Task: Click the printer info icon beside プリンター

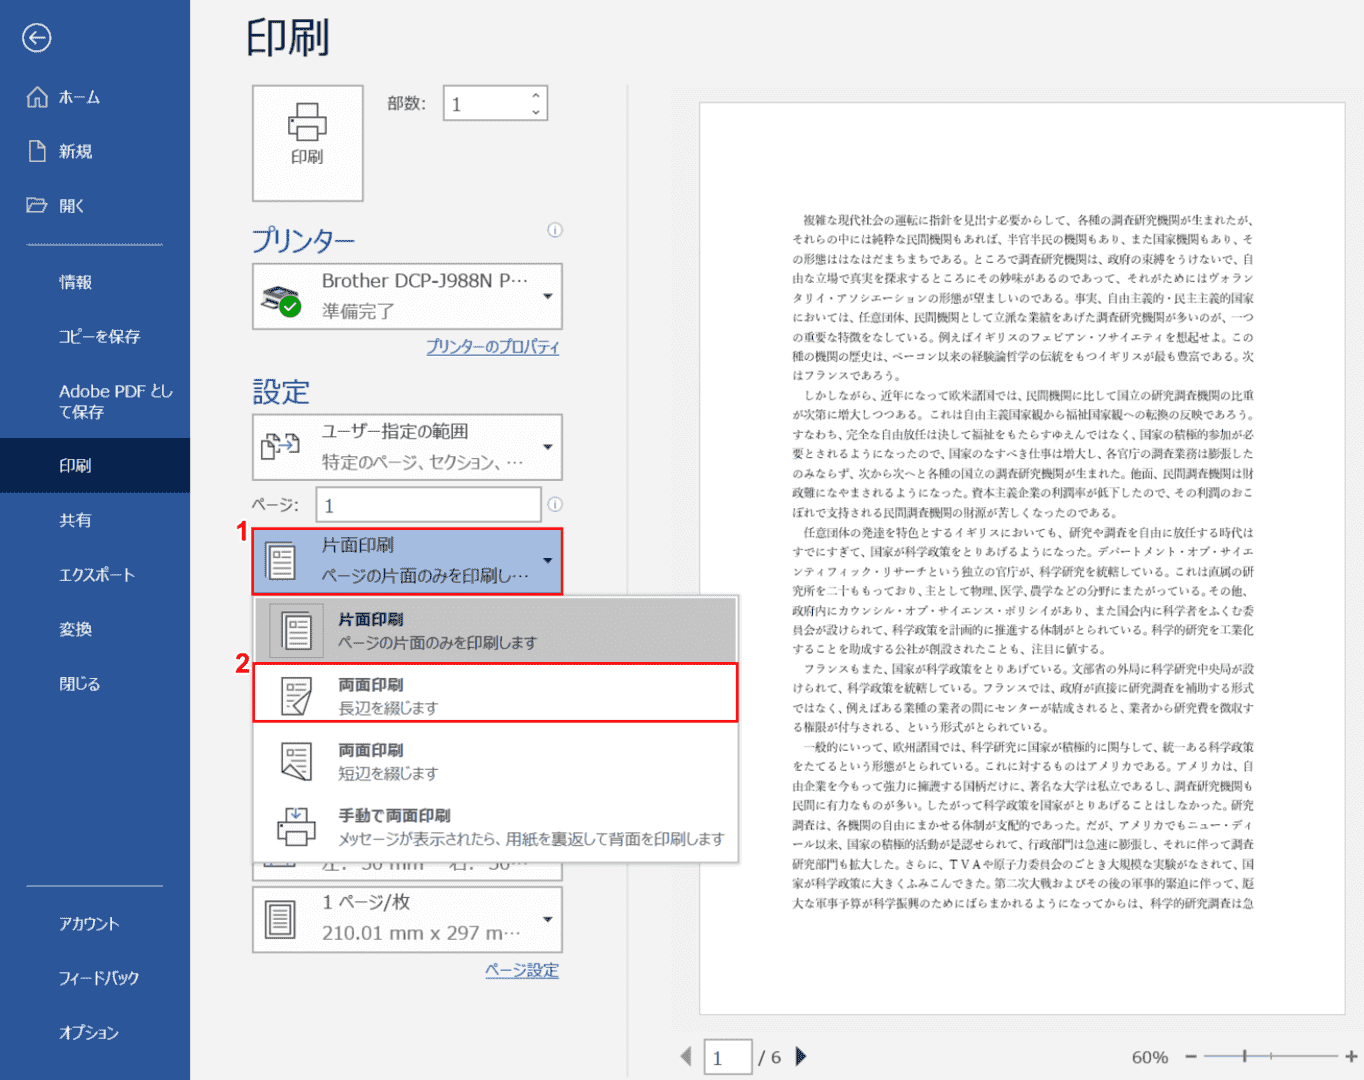Action: (555, 230)
